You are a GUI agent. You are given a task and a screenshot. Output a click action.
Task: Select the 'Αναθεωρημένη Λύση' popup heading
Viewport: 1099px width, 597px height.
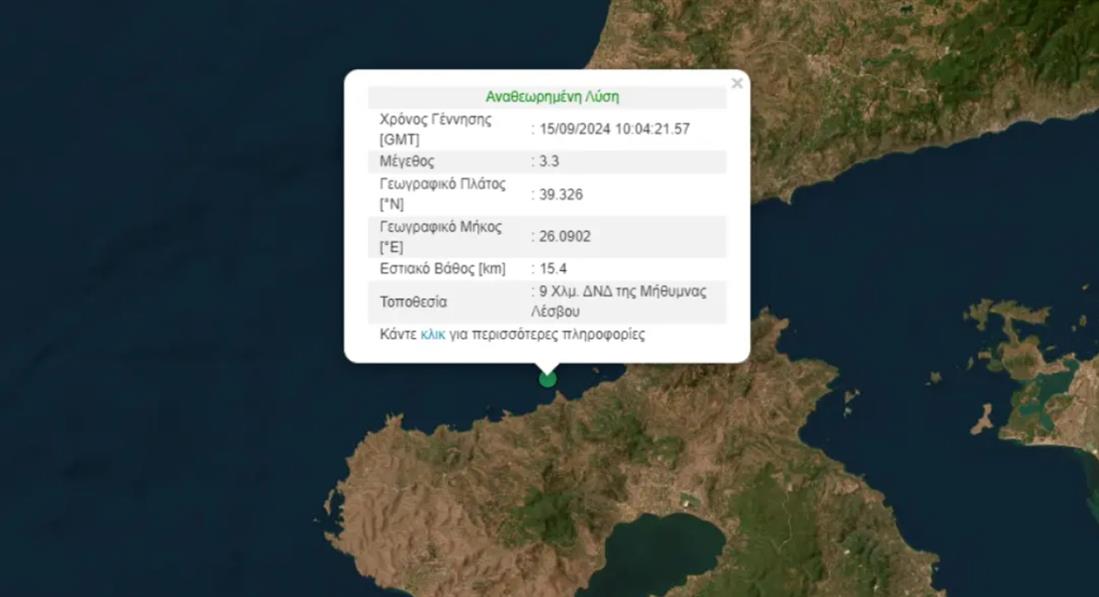(x=552, y=97)
